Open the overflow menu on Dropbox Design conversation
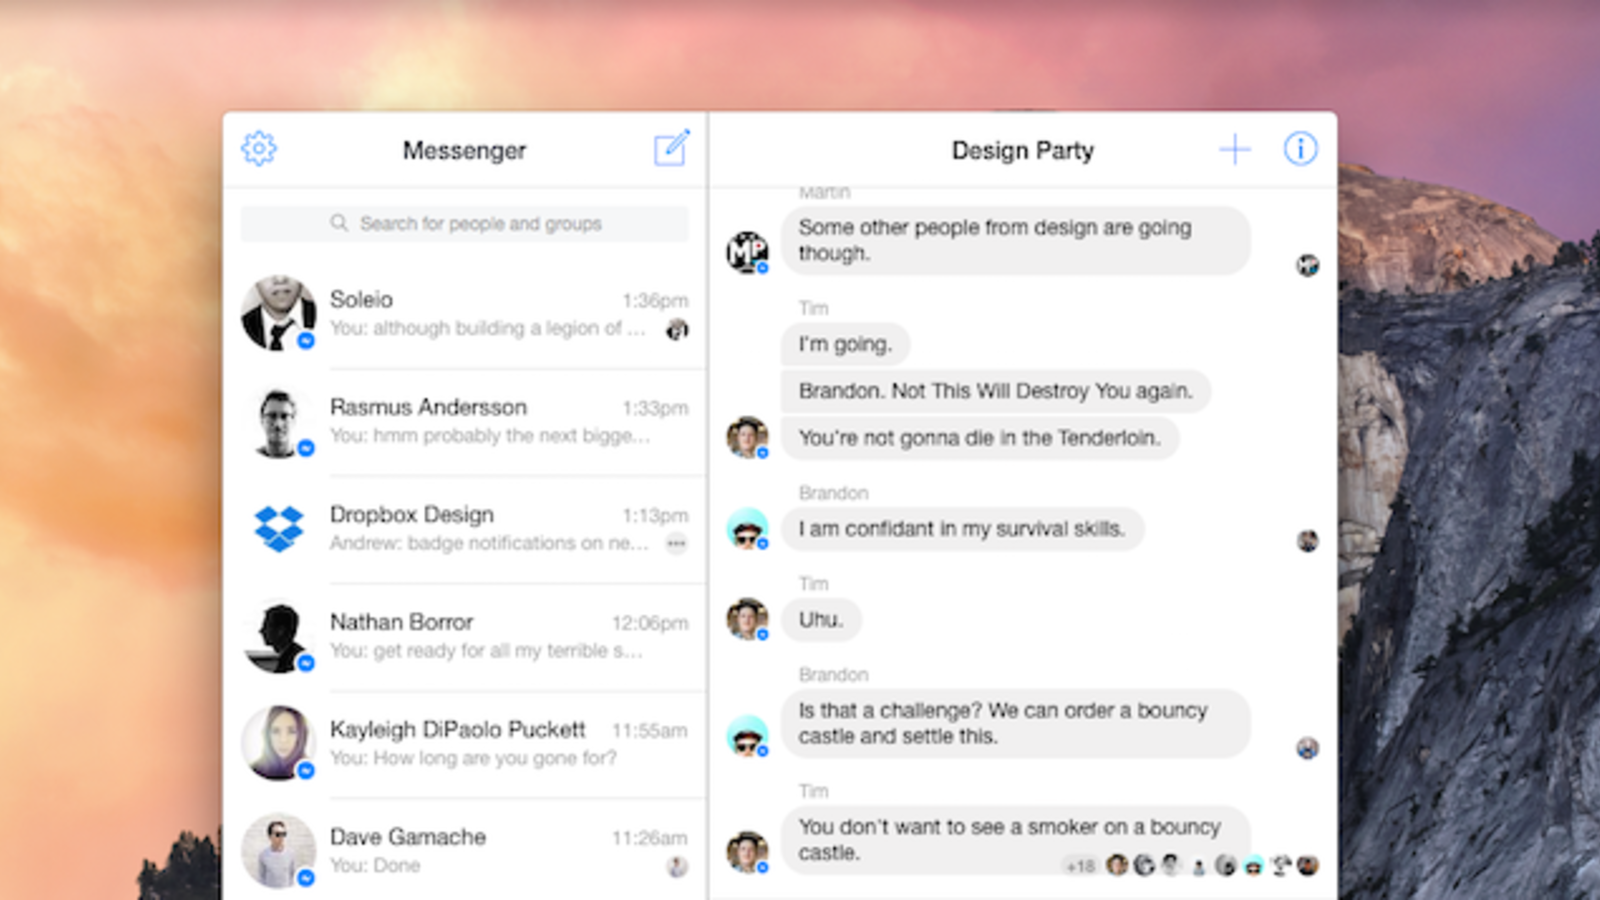Viewport: 1600px width, 900px height. point(677,543)
